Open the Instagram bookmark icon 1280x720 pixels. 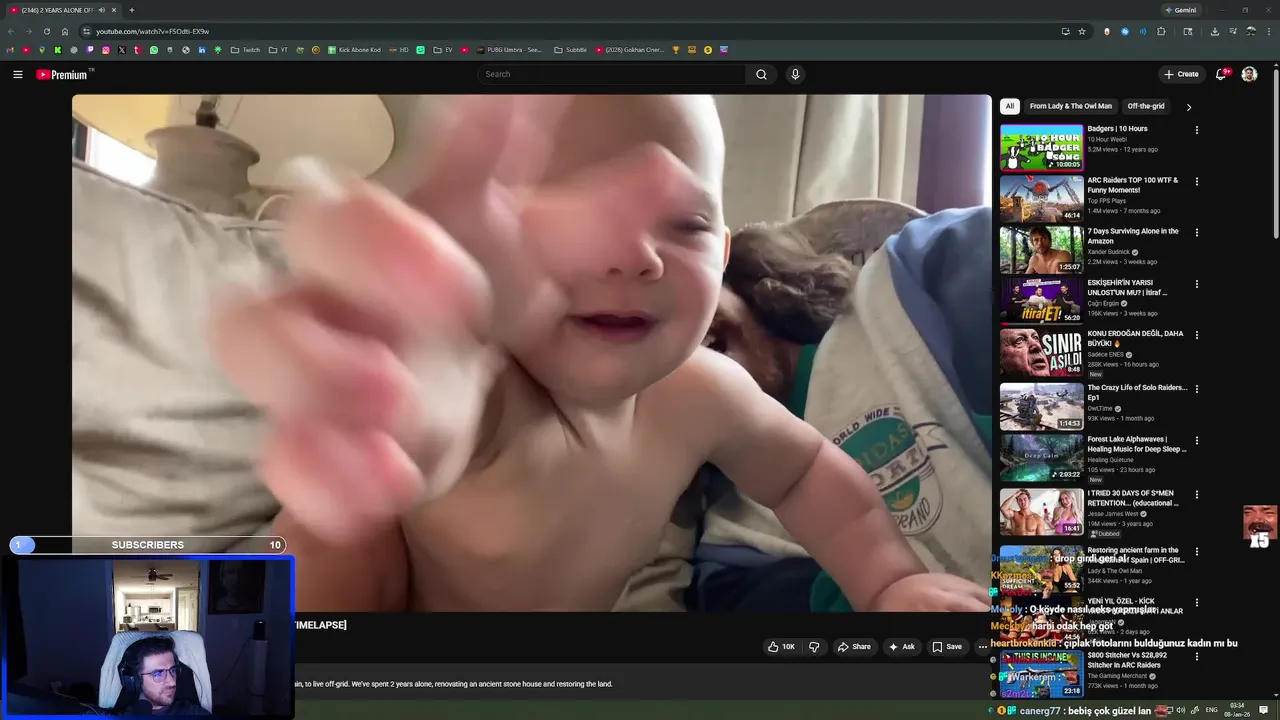point(106,49)
